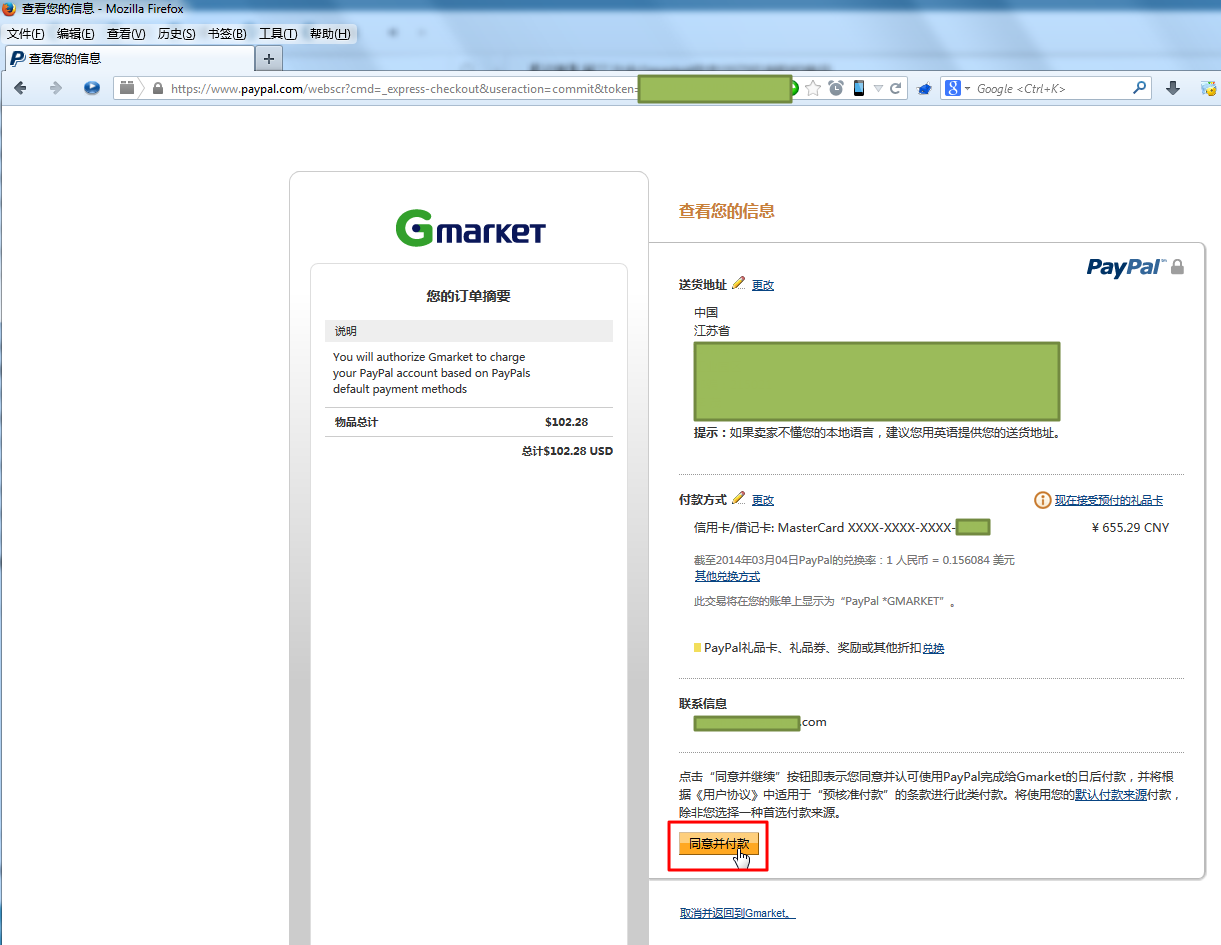Open the Downloads arrow icon
This screenshot has width=1221, height=945.
[x=1174, y=88]
